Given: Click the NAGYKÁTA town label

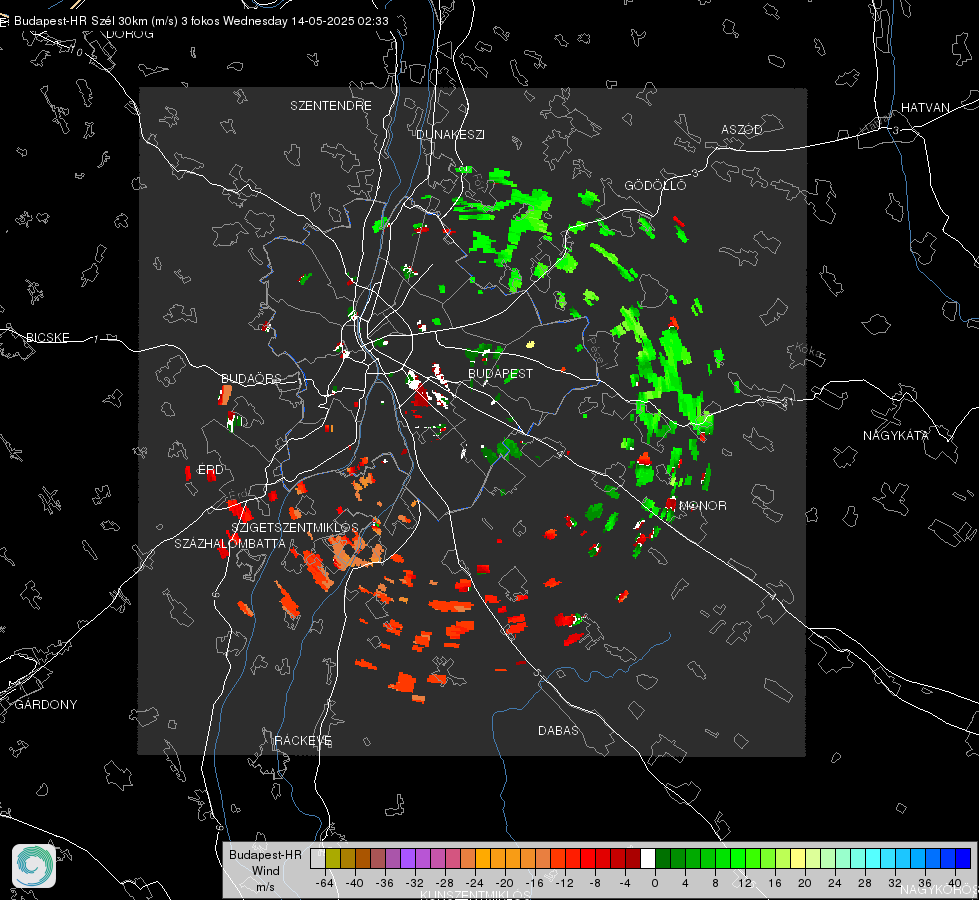Looking at the screenshot, I should click(x=896, y=435).
